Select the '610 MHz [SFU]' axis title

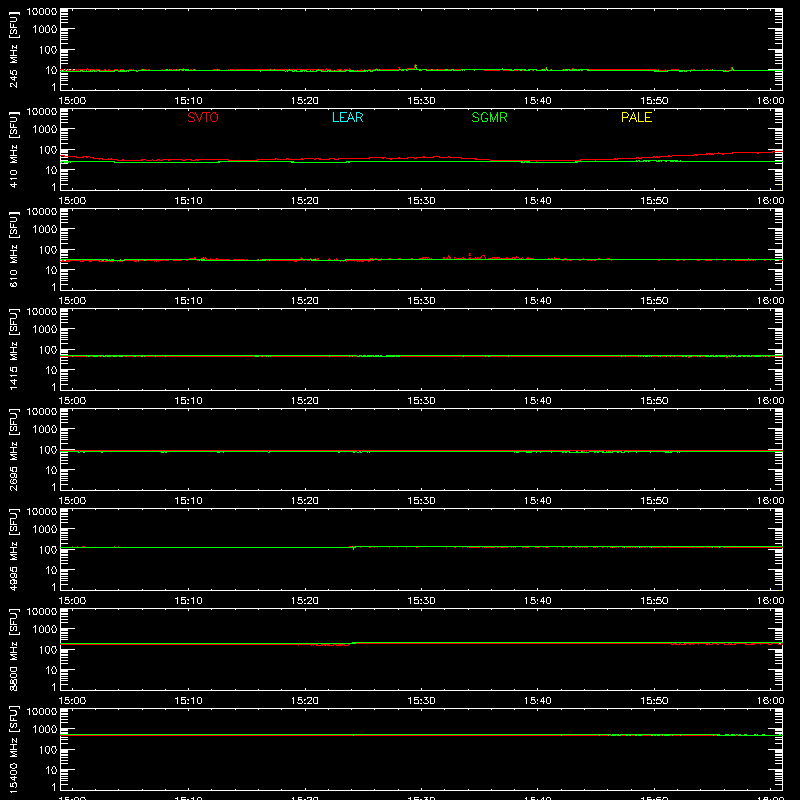pos(14,249)
